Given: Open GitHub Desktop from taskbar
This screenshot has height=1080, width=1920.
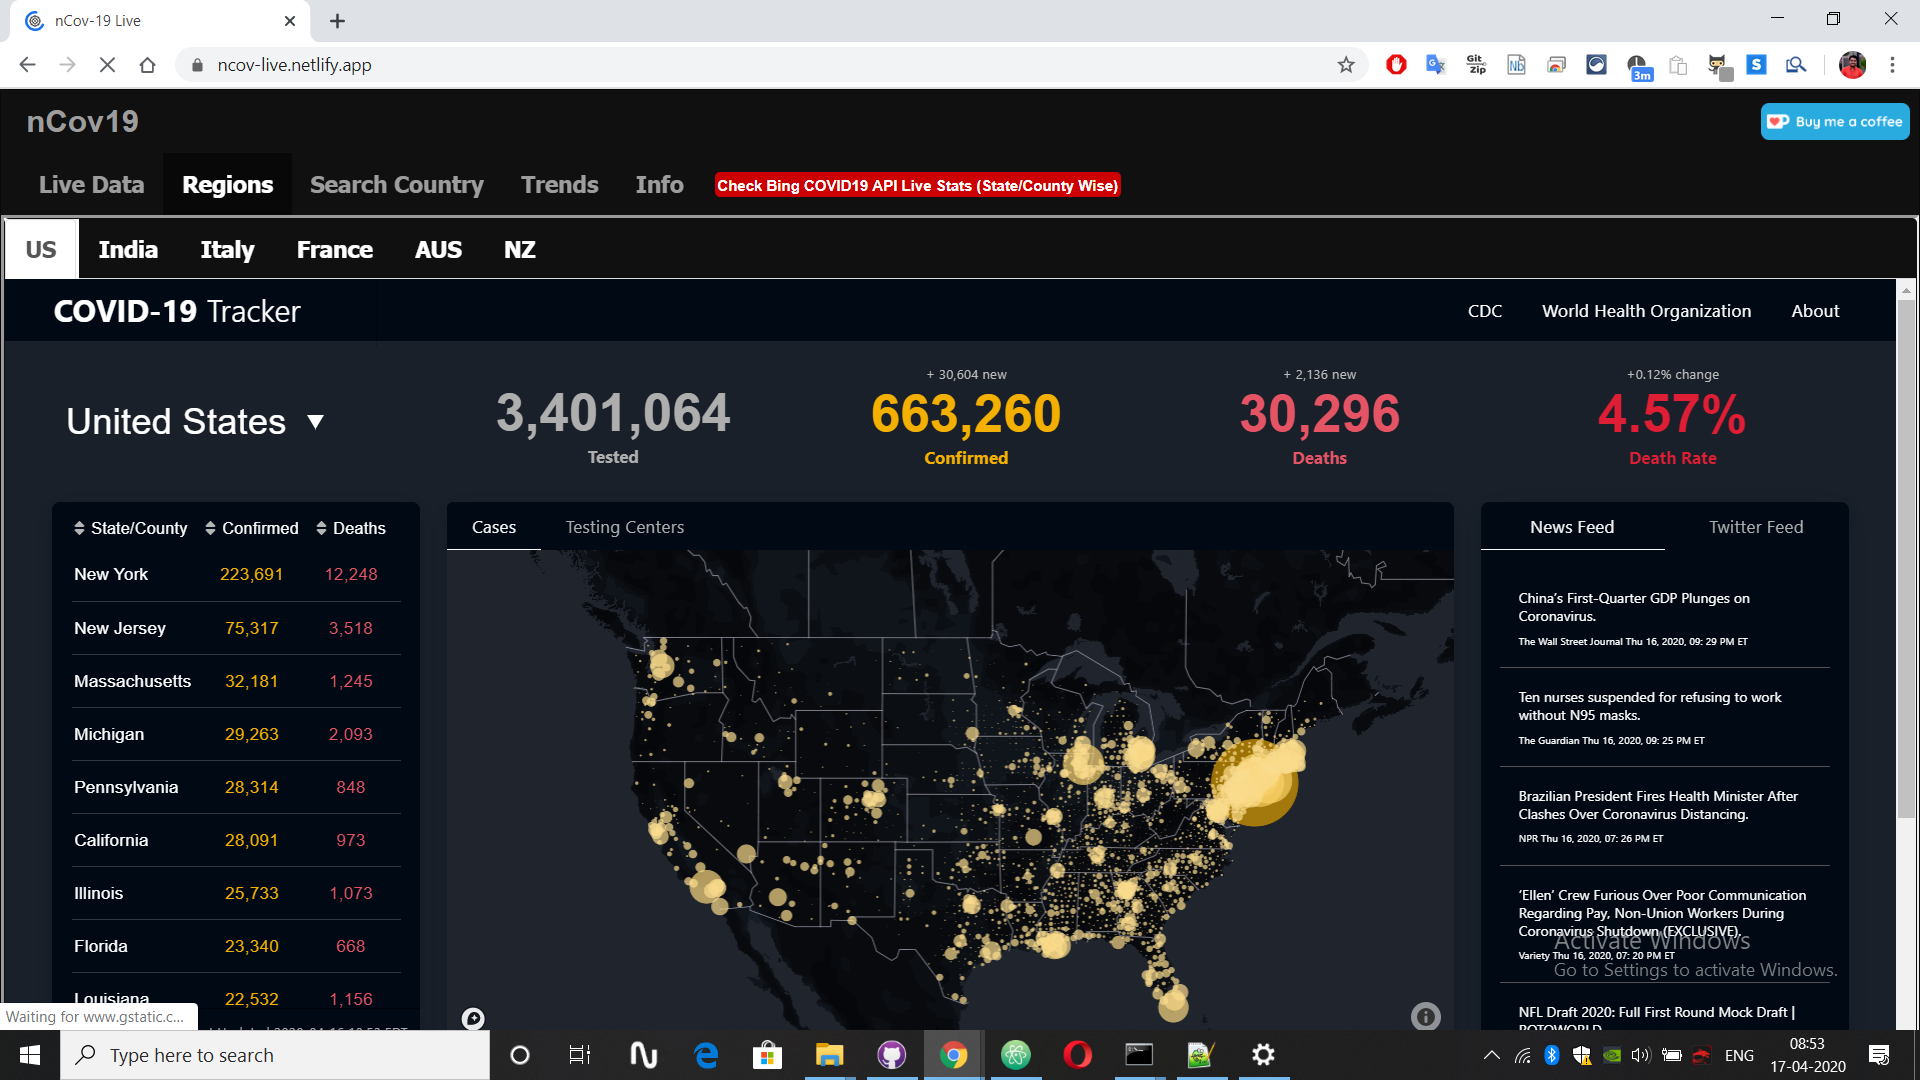Looking at the screenshot, I should click(x=891, y=1055).
